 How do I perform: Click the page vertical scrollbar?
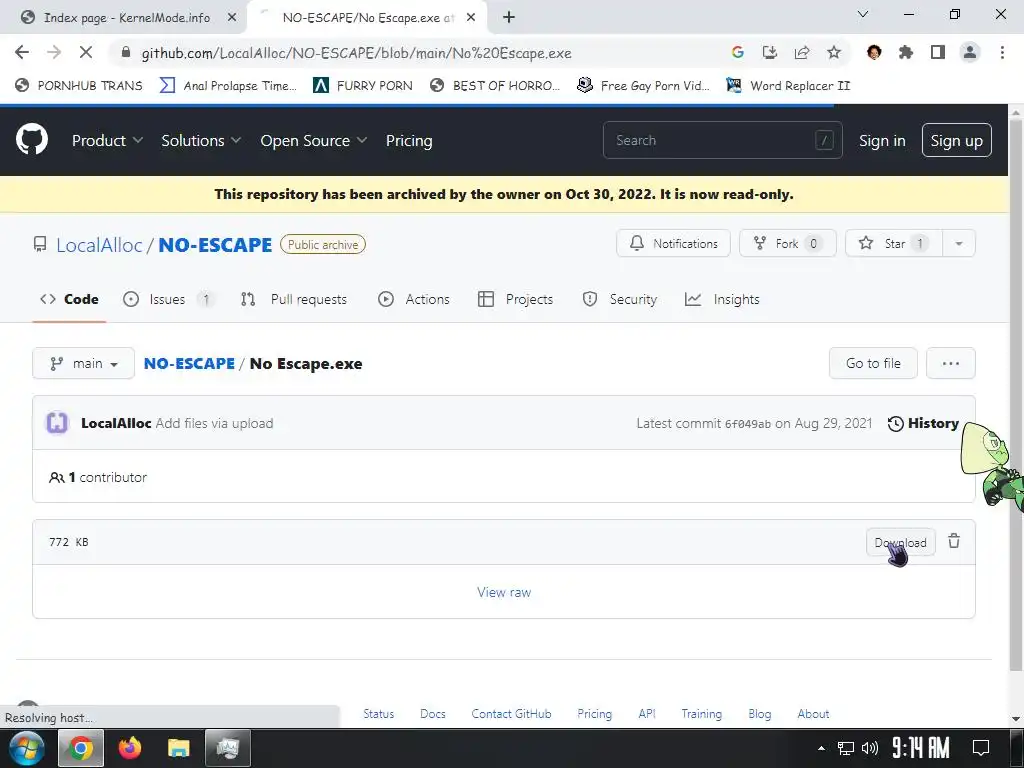click(1016, 392)
